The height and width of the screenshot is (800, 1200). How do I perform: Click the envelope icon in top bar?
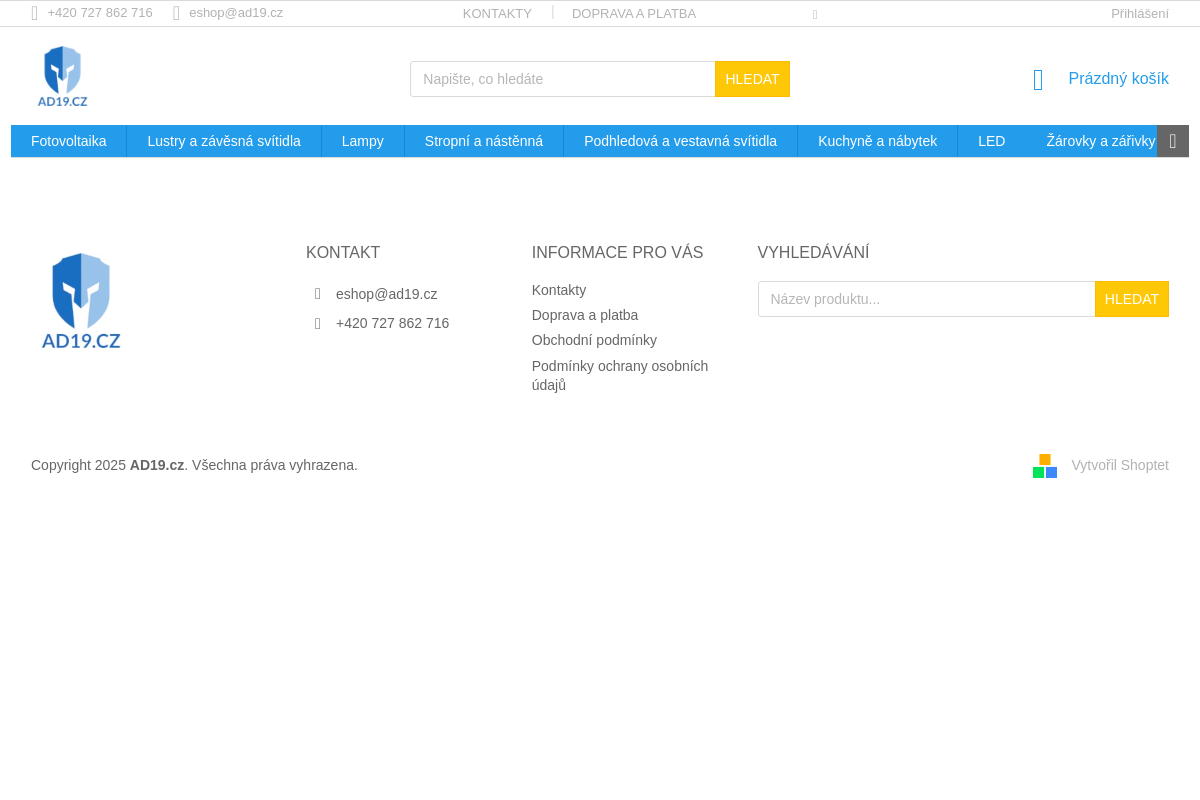[176, 13]
